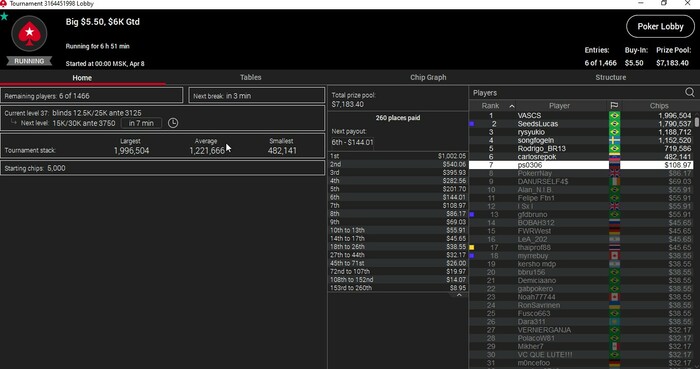Select player gfdbruno
Image resolution: width=700 pixels, height=369 pixels.
pos(582,215)
